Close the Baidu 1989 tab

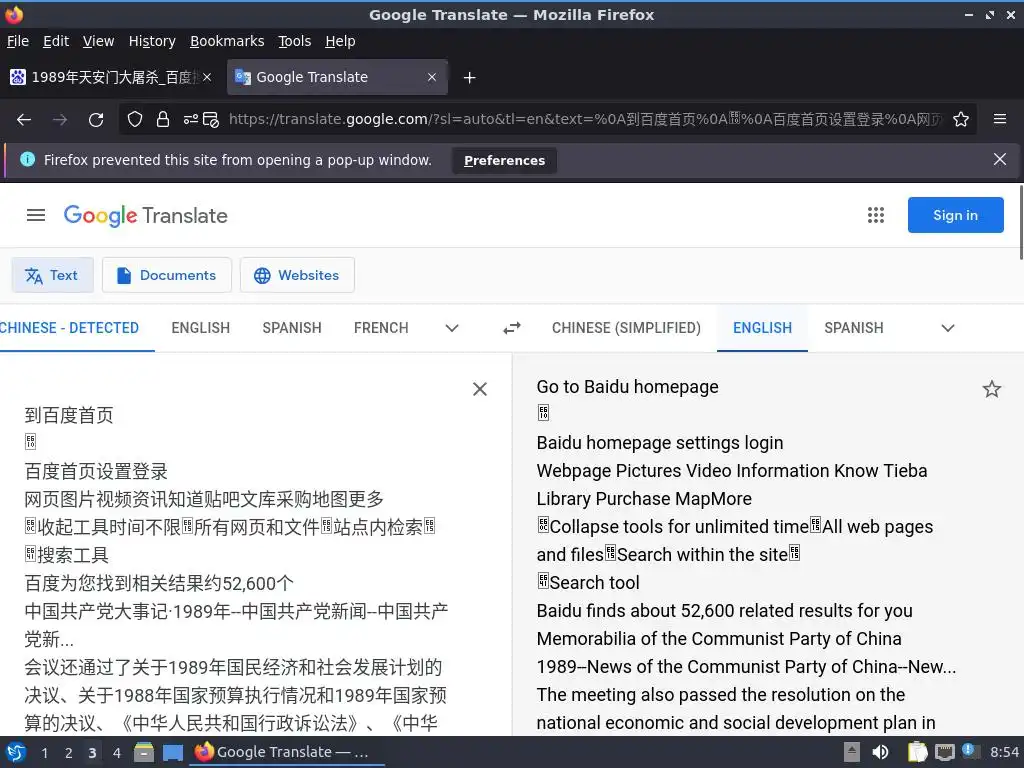(x=207, y=77)
